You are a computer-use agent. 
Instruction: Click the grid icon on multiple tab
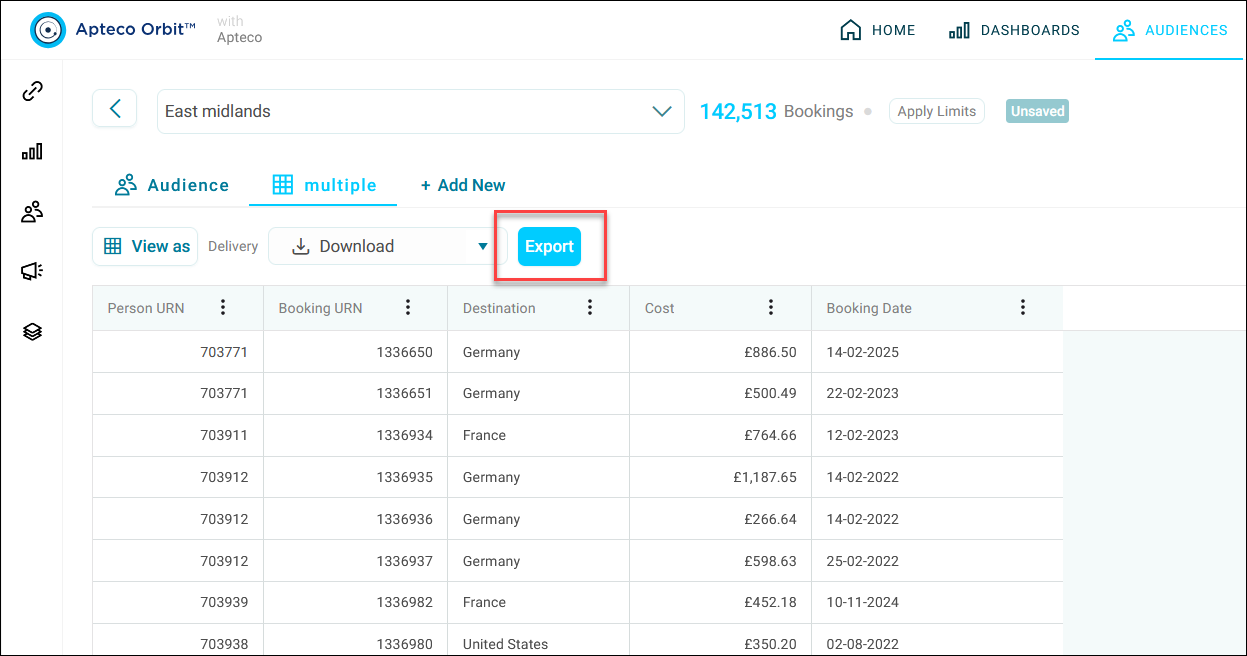click(283, 185)
